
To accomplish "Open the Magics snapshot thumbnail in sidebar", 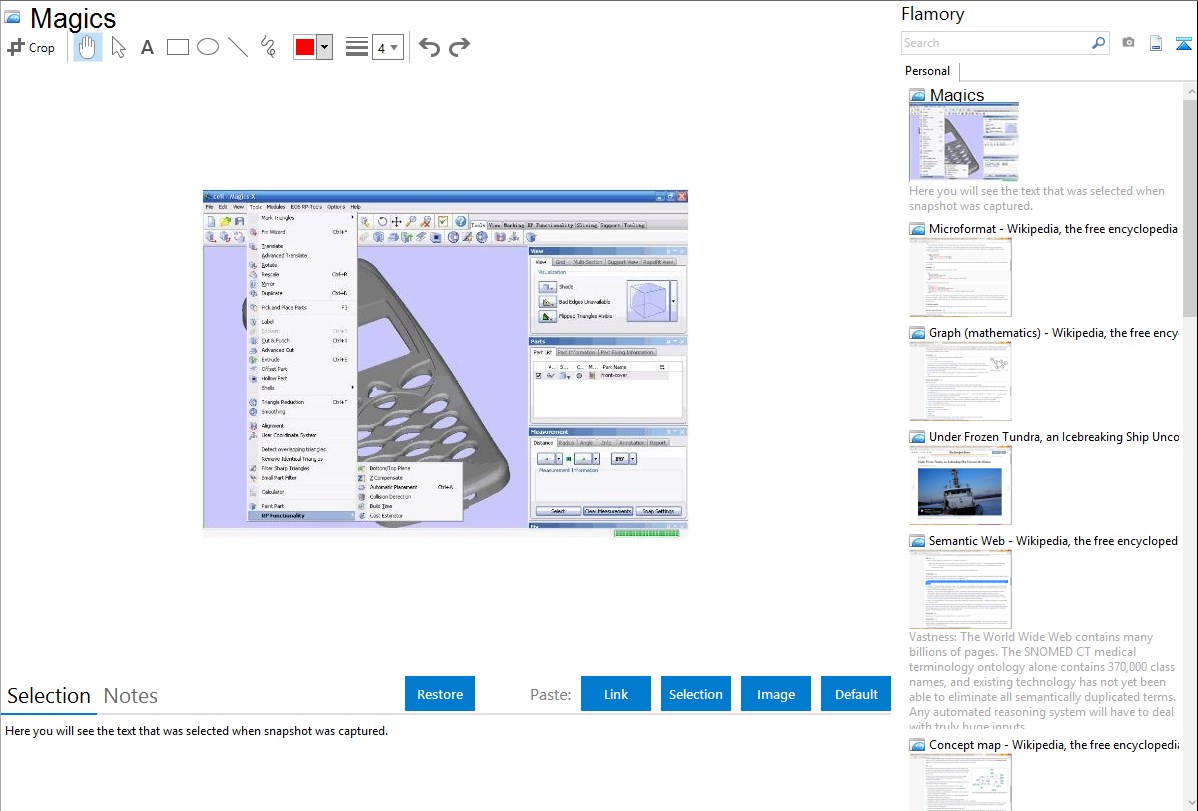I will [963, 142].
